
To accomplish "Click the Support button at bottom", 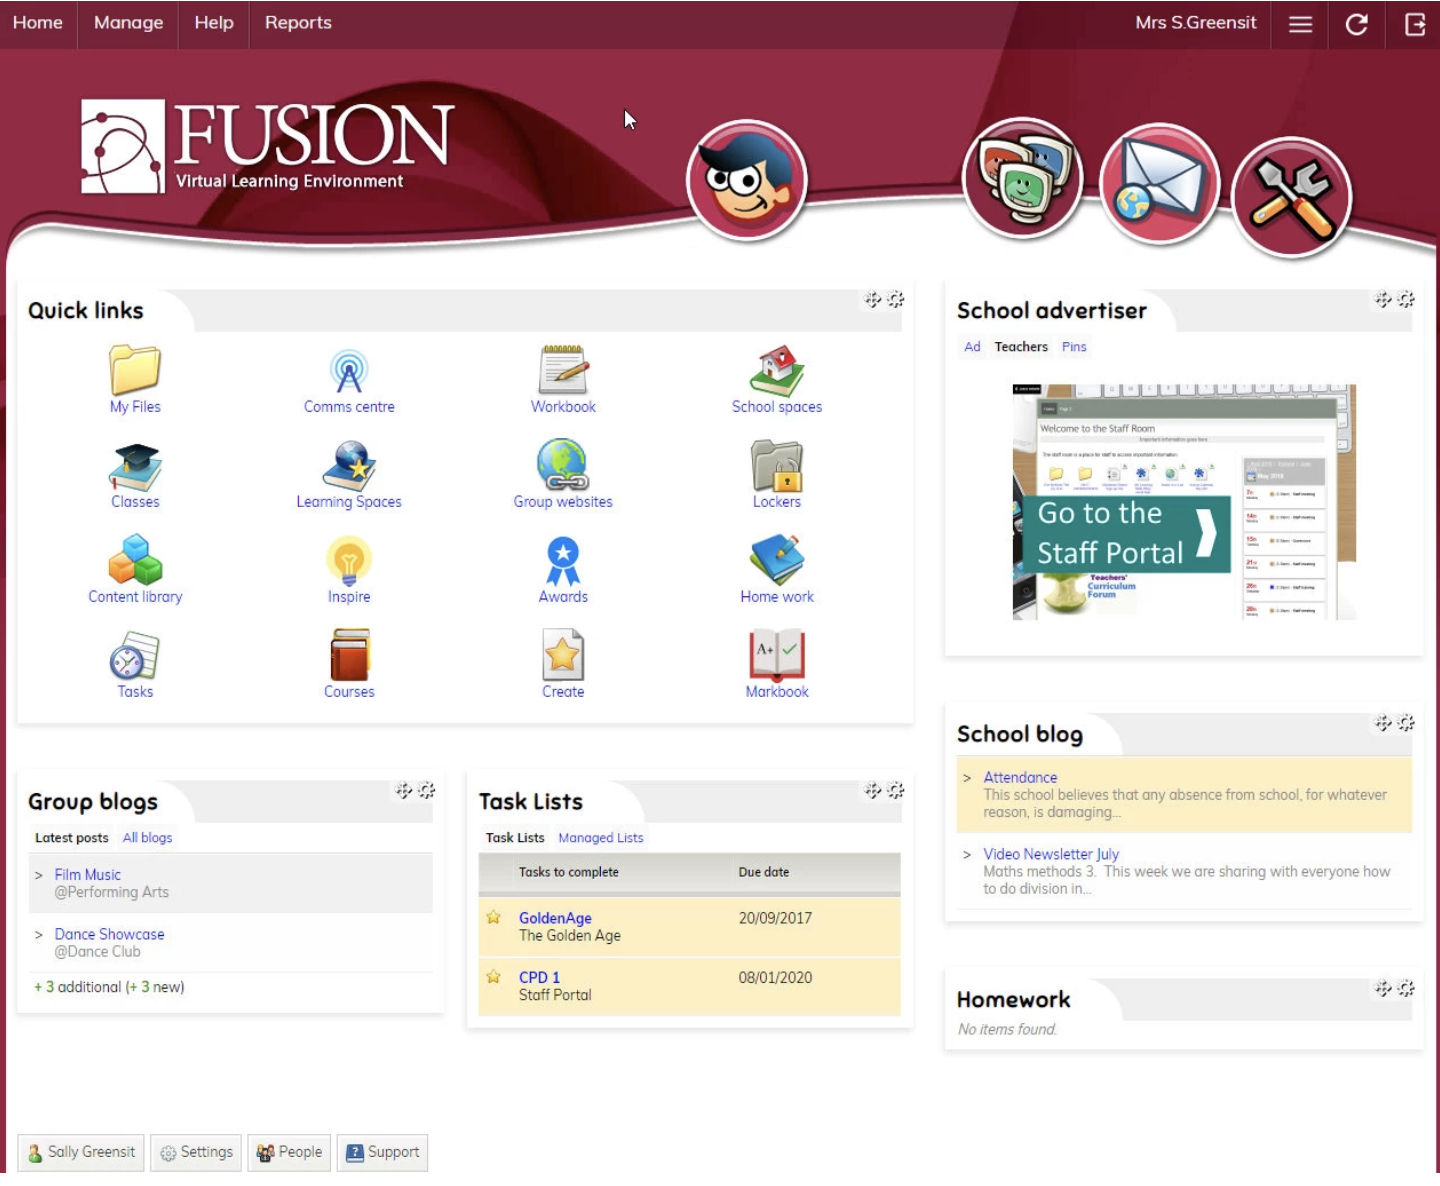I will [x=382, y=1152].
